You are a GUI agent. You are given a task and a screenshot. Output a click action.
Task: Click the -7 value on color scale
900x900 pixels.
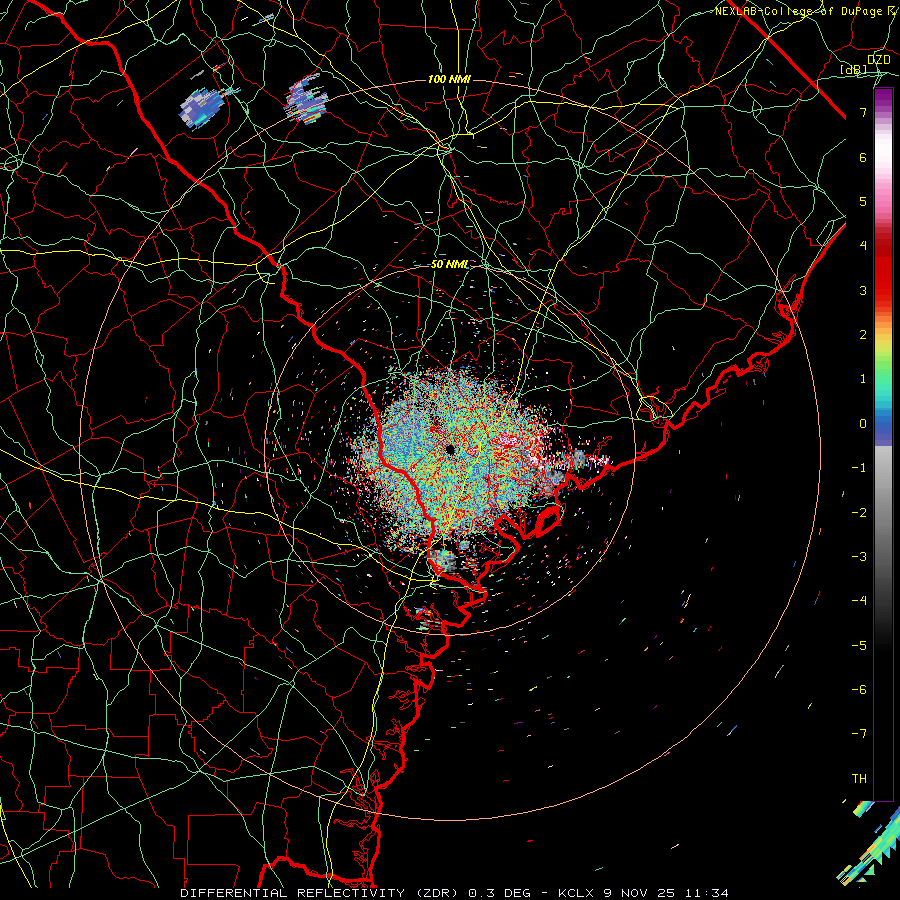point(859,734)
